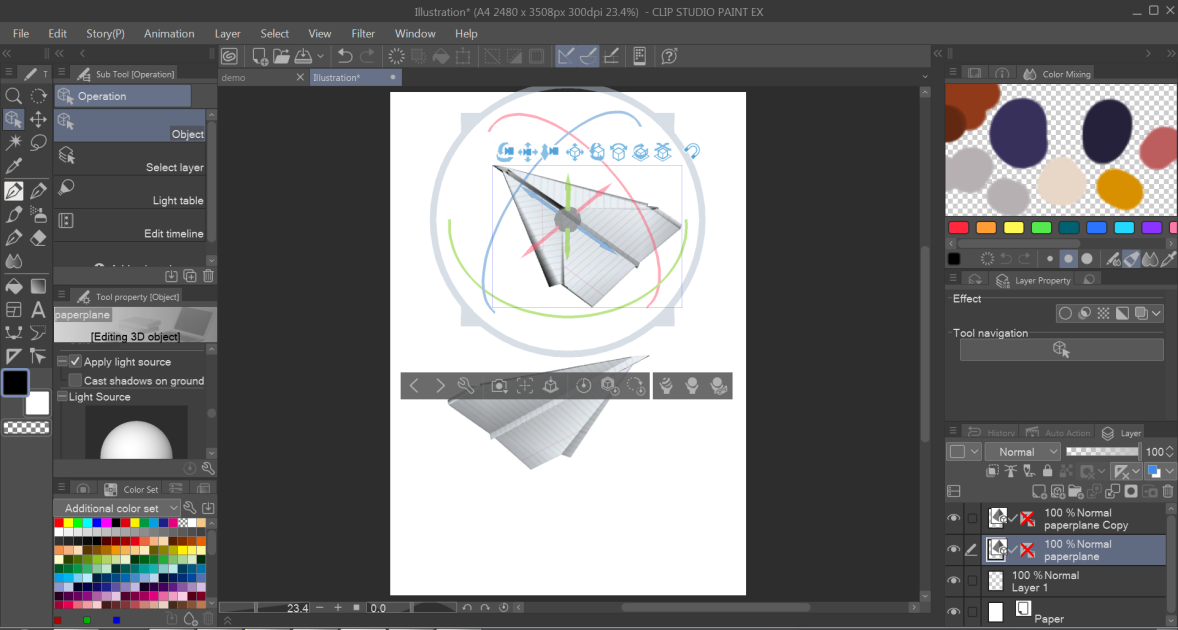Open Layer Property effect dropdown arrow

[x=1156, y=313]
